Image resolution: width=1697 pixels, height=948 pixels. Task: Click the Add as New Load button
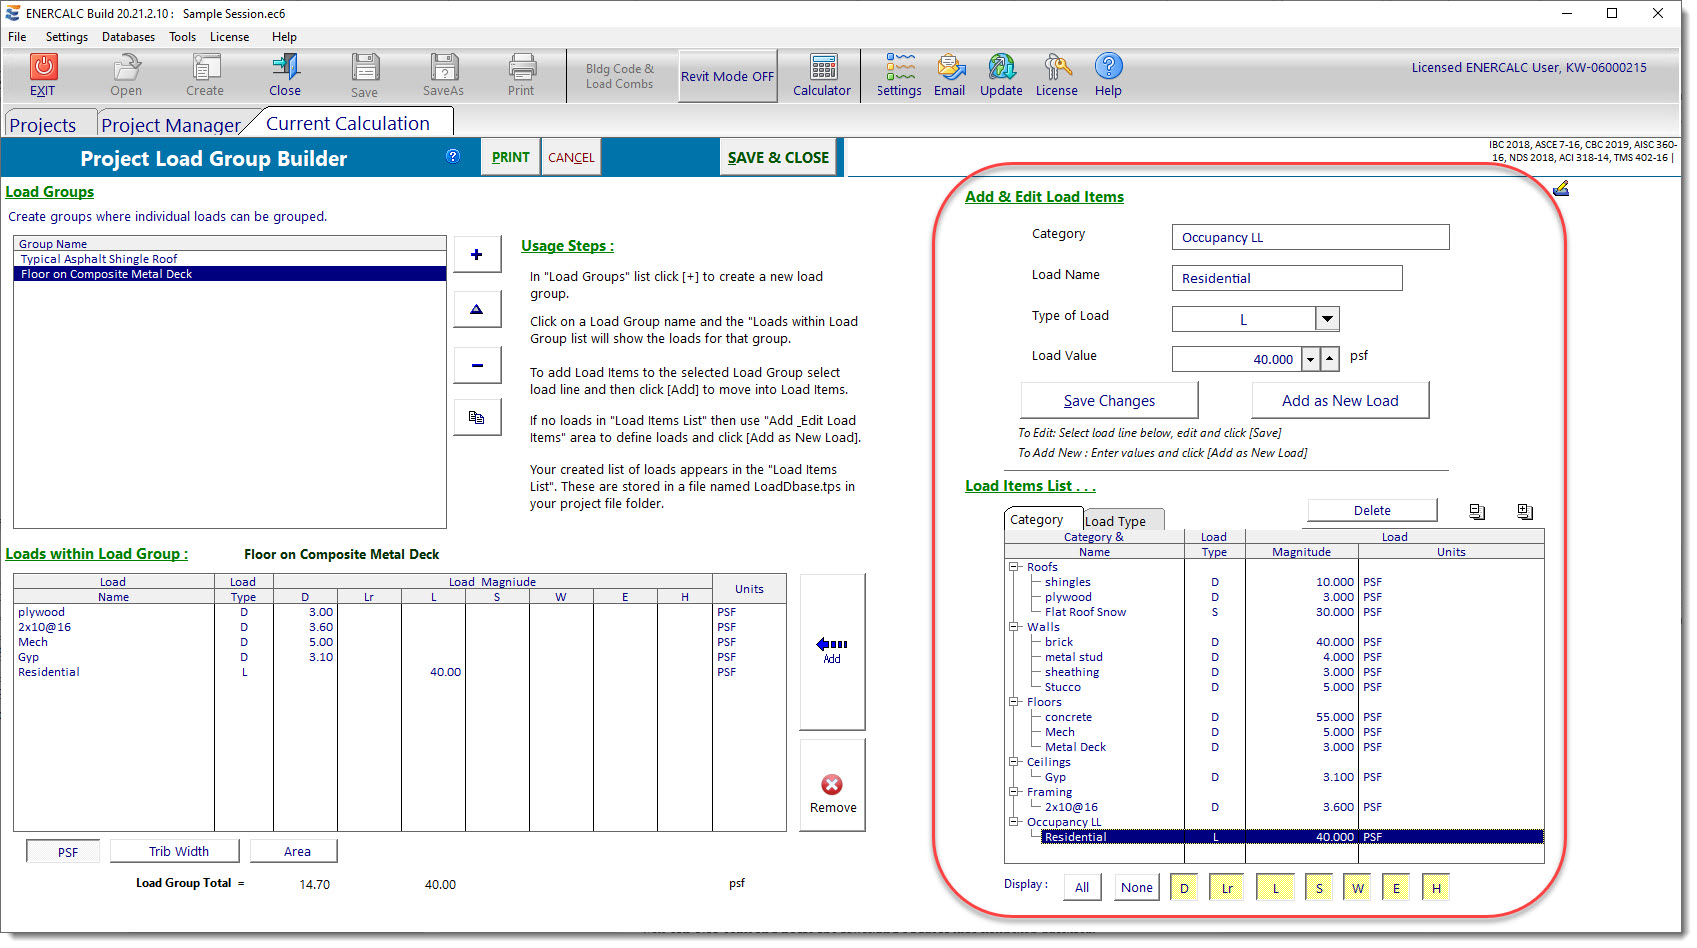1340,400
